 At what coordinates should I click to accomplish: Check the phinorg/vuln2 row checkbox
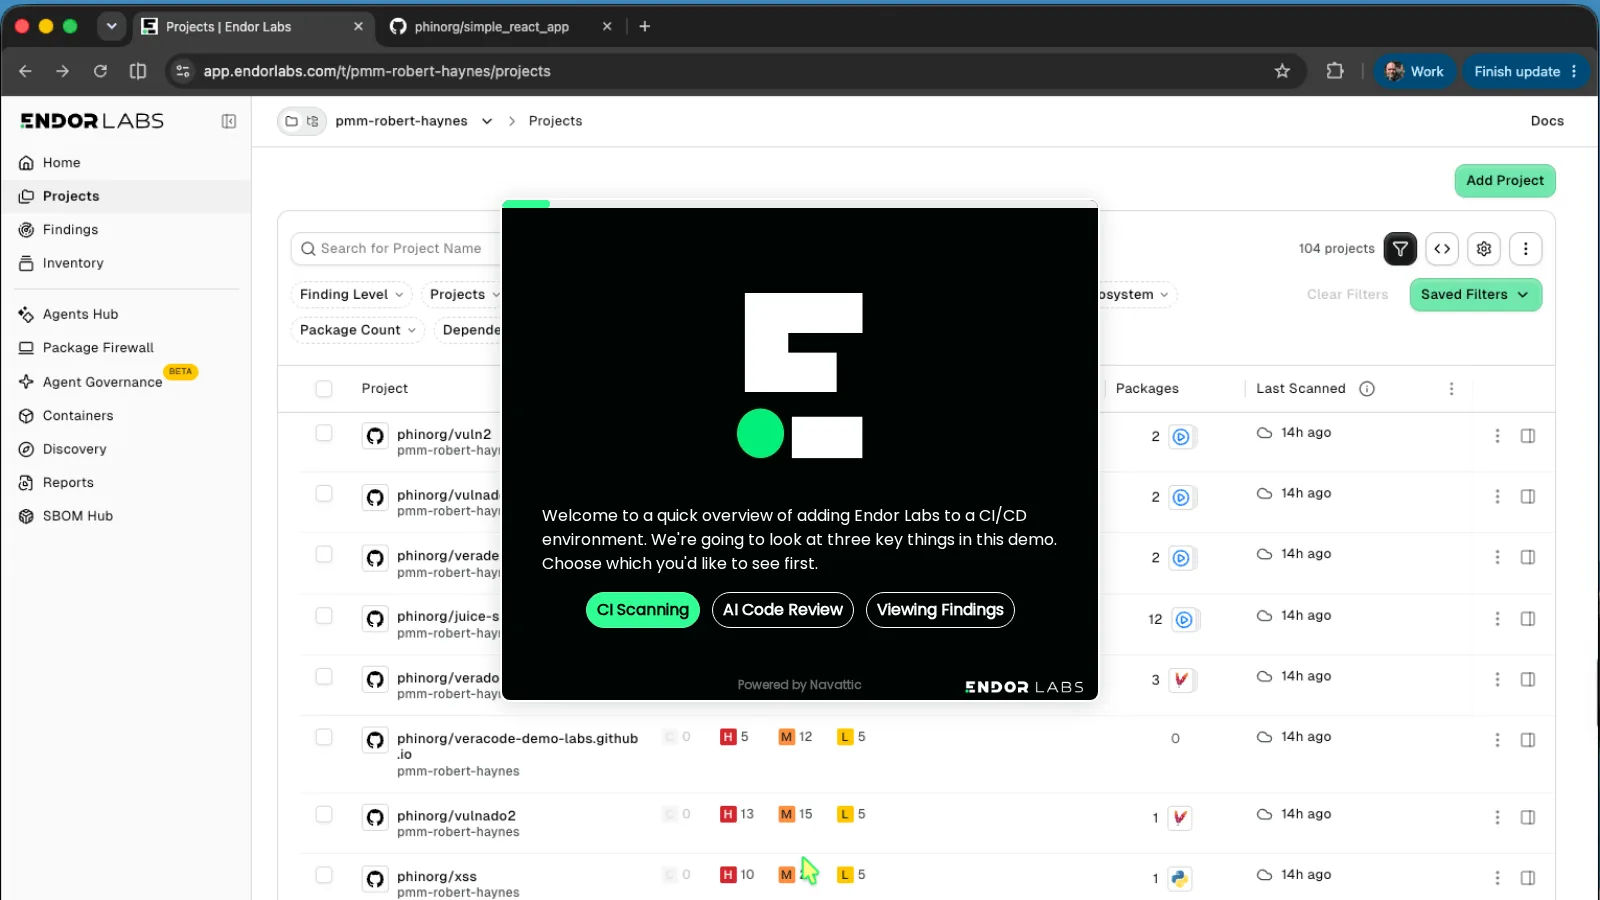click(324, 433)
